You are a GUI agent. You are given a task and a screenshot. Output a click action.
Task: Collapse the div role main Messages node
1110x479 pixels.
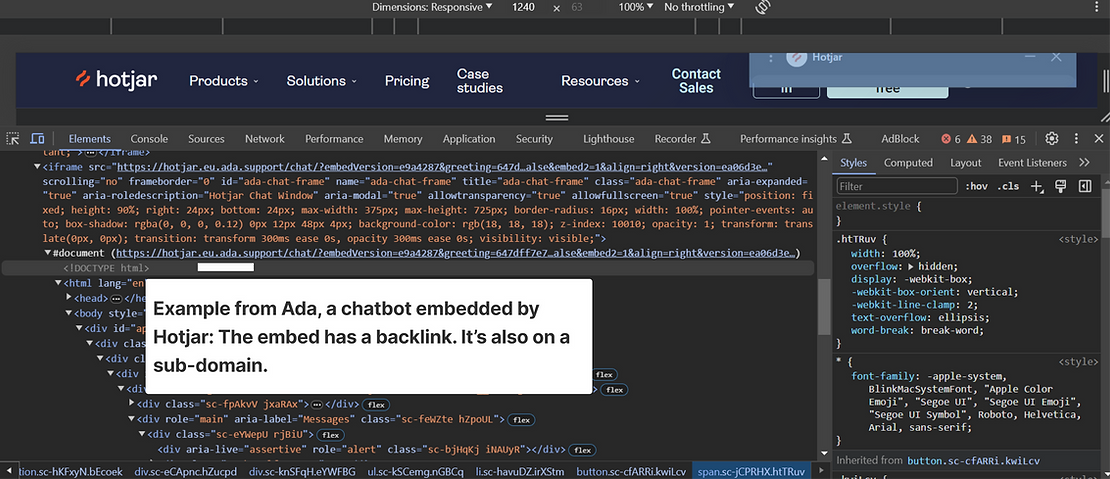(x=132, y=419)
